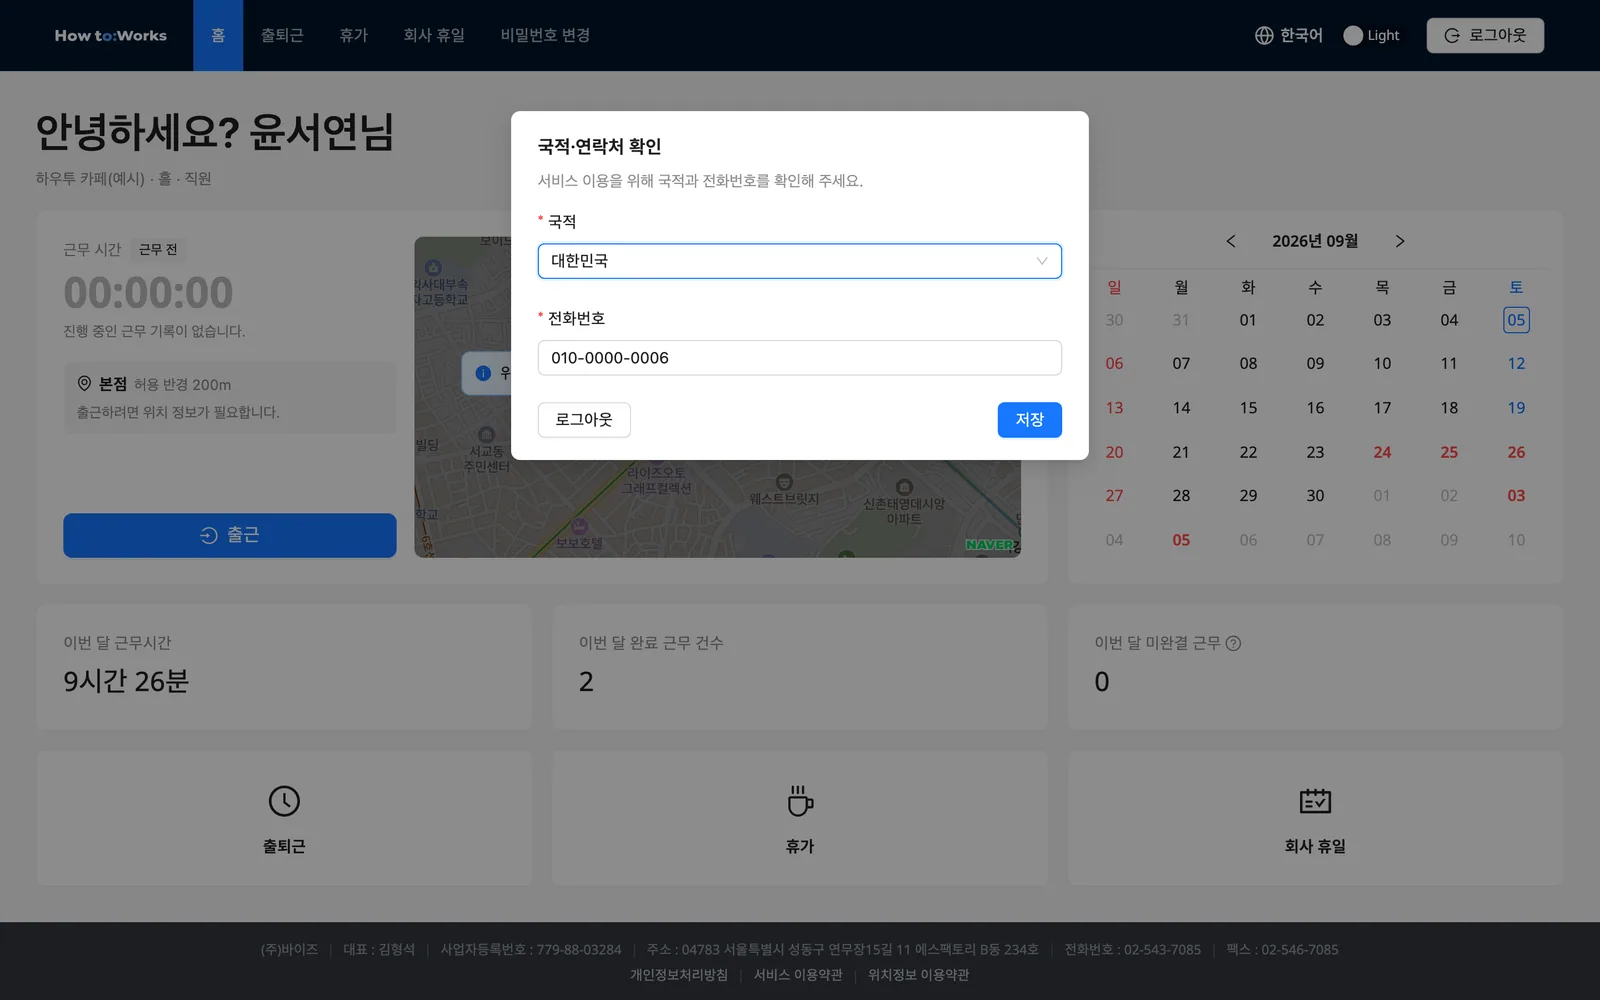Open the 휴가 navigation menu

(353, 35)
